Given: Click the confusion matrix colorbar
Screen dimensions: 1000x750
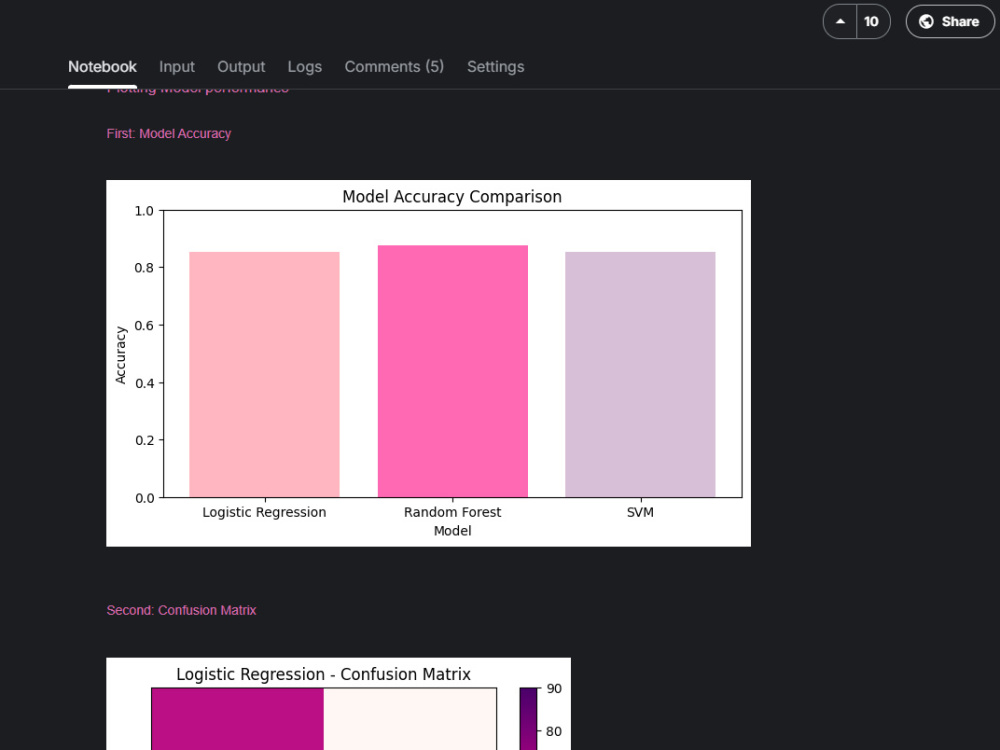Looking at the screenshot, I should (x=528, y=719).
